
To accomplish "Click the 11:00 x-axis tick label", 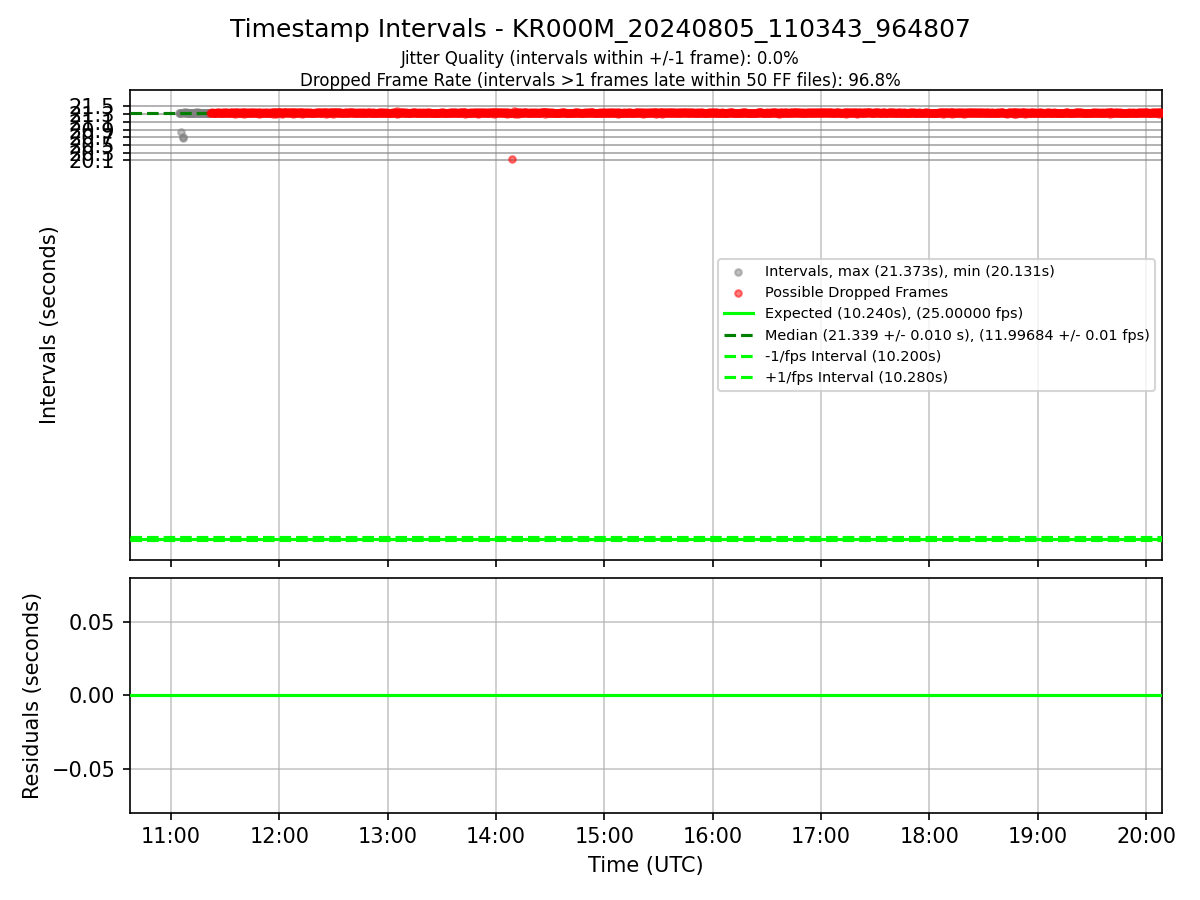I will pos(171,837).
